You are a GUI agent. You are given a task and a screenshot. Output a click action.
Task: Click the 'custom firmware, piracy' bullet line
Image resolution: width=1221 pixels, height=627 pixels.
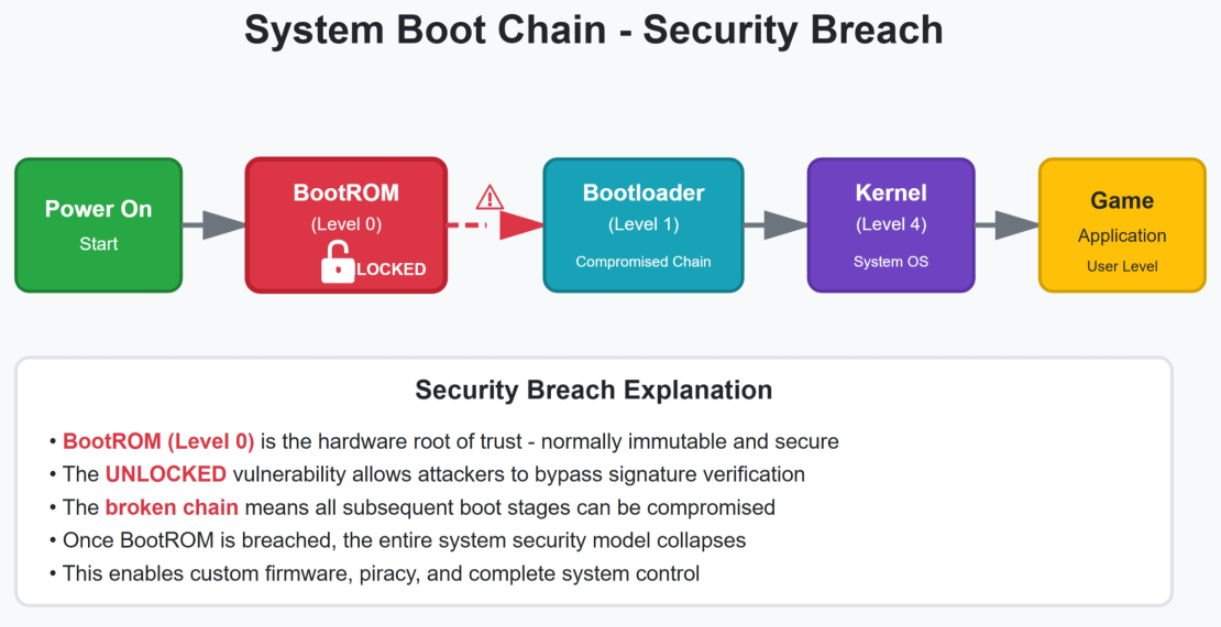(x=381, y=573)
